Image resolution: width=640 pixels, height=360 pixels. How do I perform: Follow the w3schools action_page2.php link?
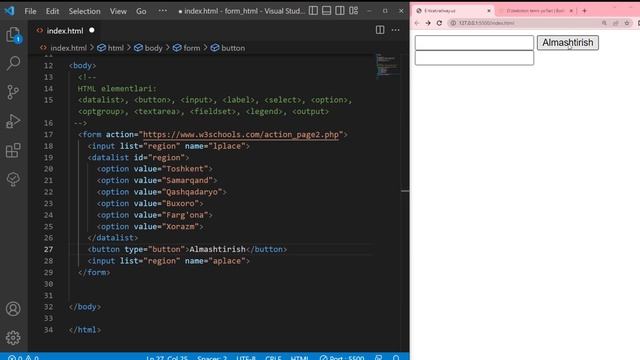point(241,134)
